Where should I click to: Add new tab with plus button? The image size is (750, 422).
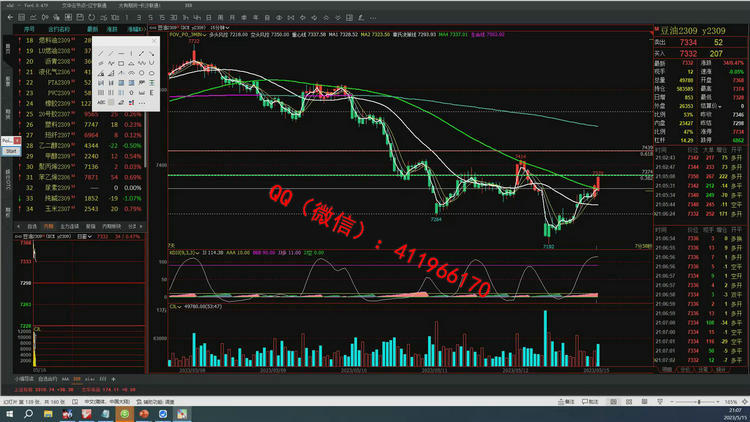tap(113, 379)
